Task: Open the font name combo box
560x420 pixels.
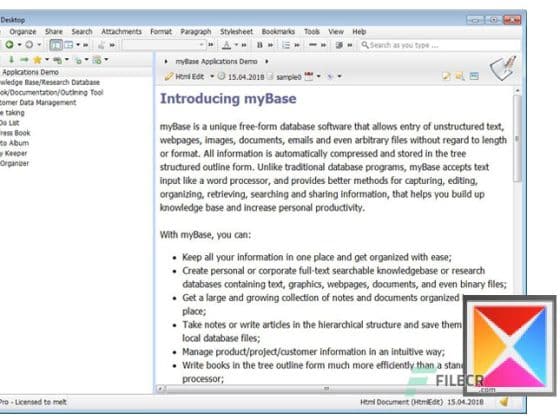Action: 163,45
